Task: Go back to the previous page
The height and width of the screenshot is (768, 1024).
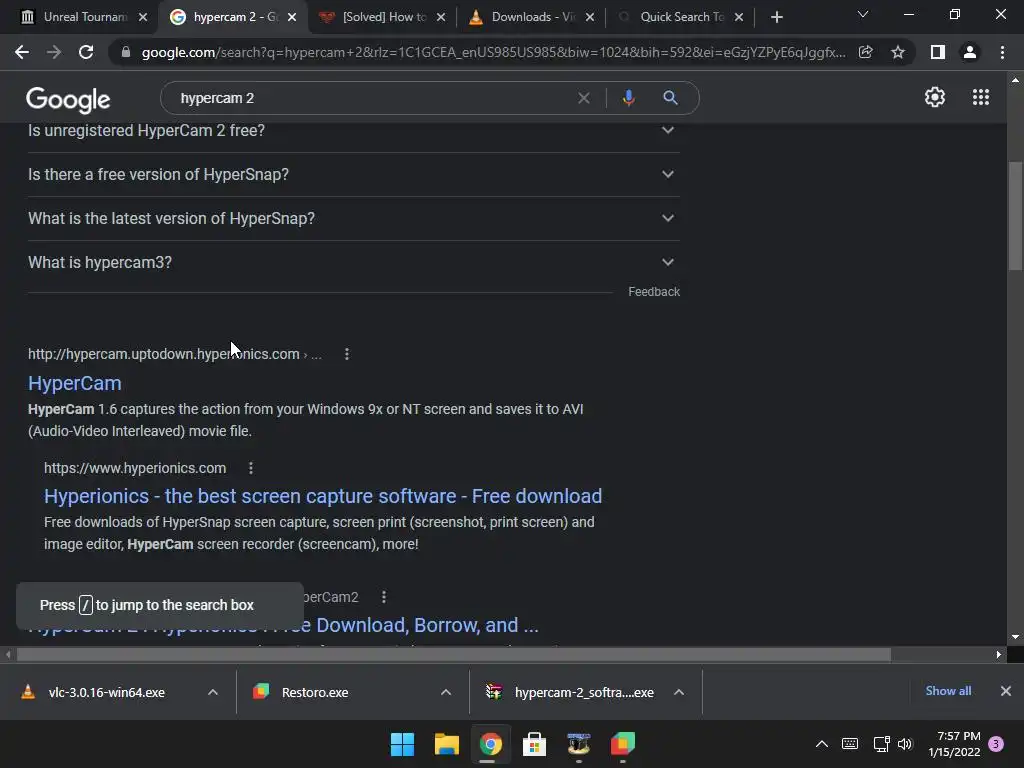Action: point(22,52)
